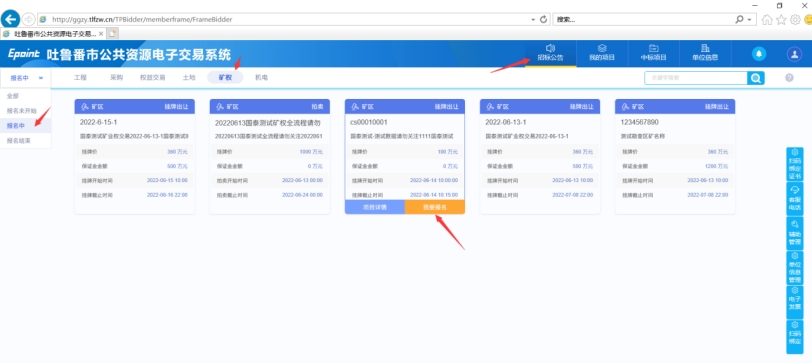Viewport: 812px width, 363px height.
Task: Click the 2022-06-14 10:00:00 start time
Action: tap(434, 180)
